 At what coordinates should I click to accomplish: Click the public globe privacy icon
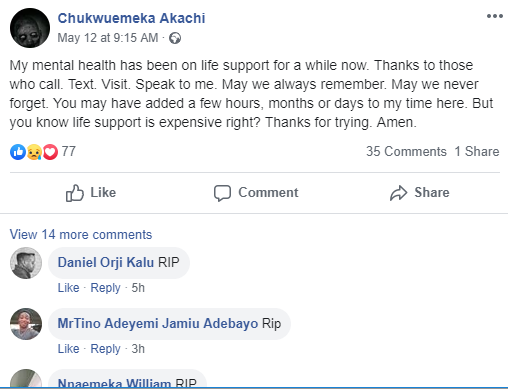click(175, 38)
